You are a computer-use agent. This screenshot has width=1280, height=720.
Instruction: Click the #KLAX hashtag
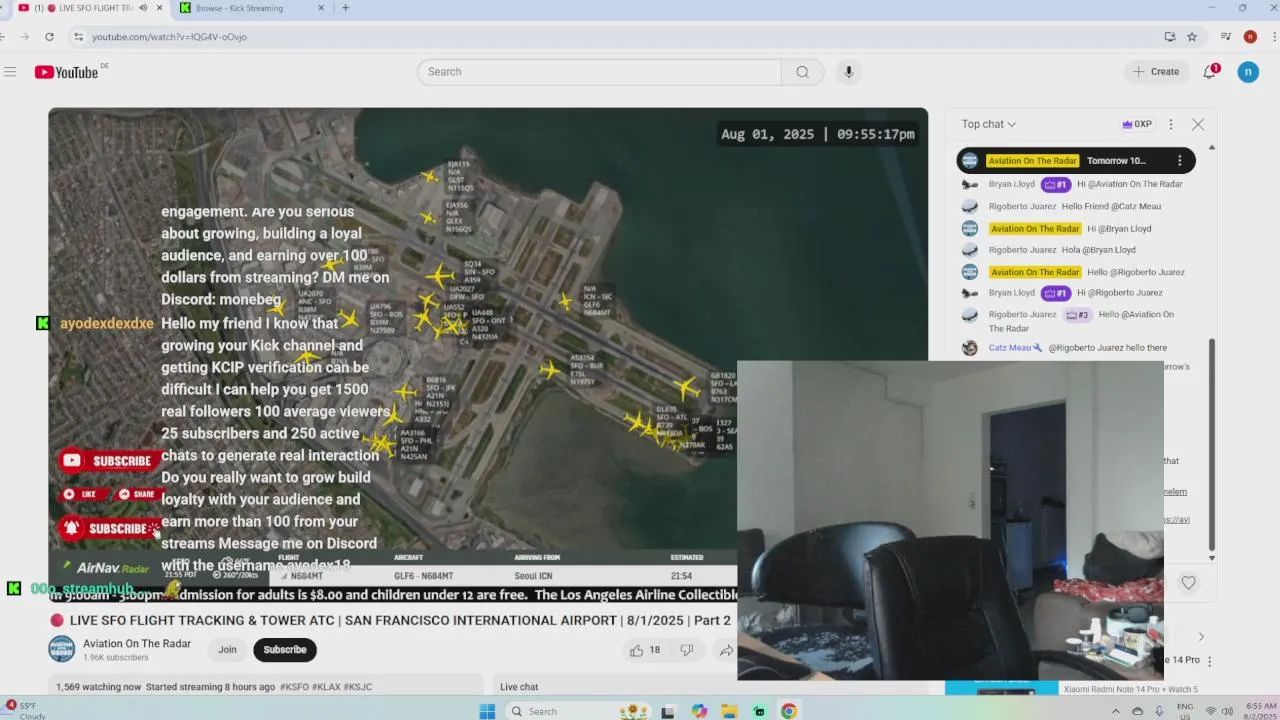(325, 687)
